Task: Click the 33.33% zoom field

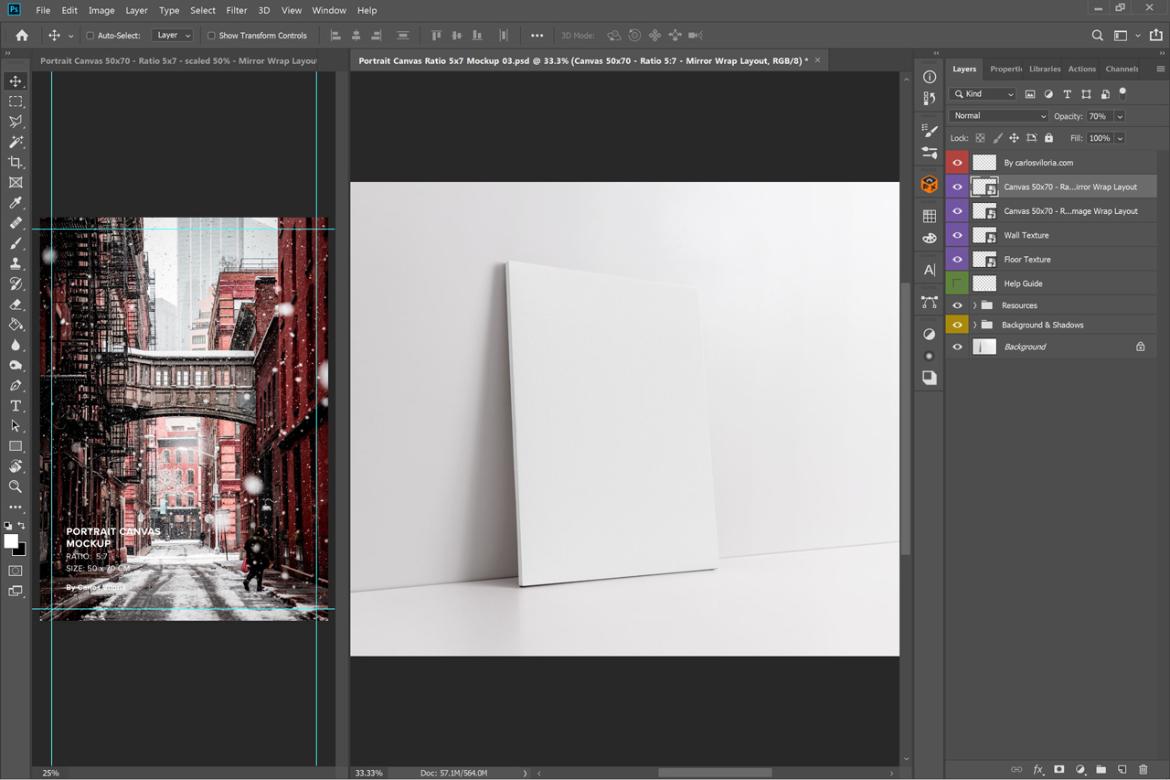Action: 369,773
